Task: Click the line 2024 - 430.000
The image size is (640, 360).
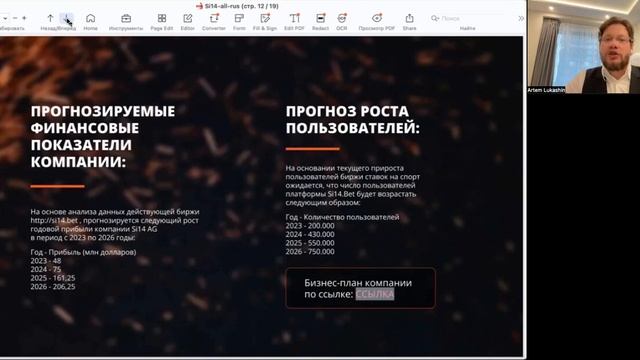Action: click(x=310, y=234)
